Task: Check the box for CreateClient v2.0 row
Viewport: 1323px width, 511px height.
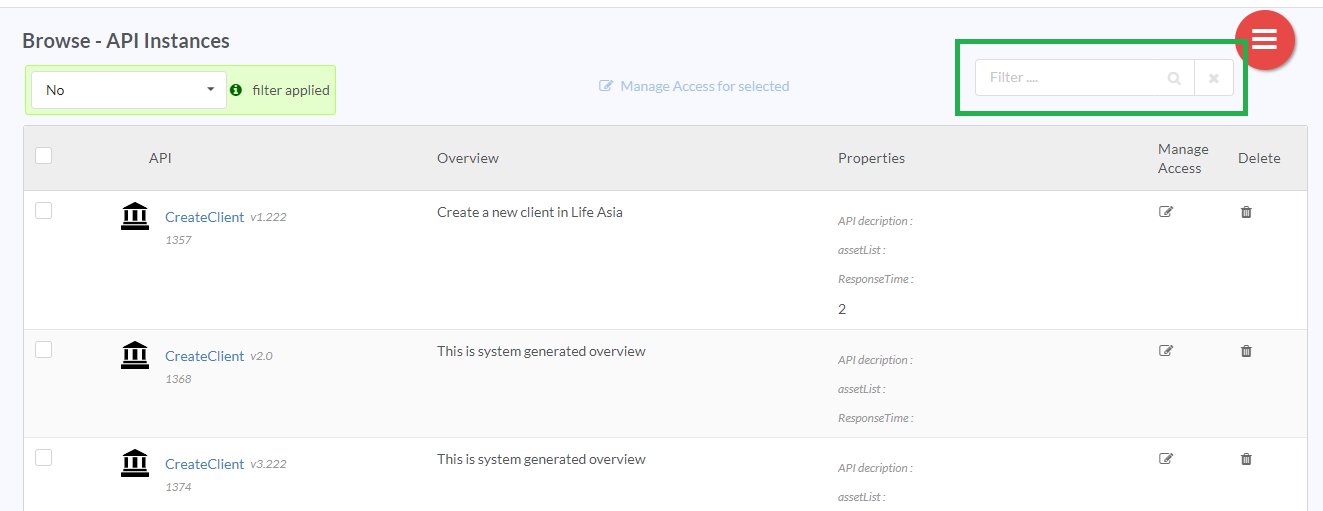Action: point(43,349)
